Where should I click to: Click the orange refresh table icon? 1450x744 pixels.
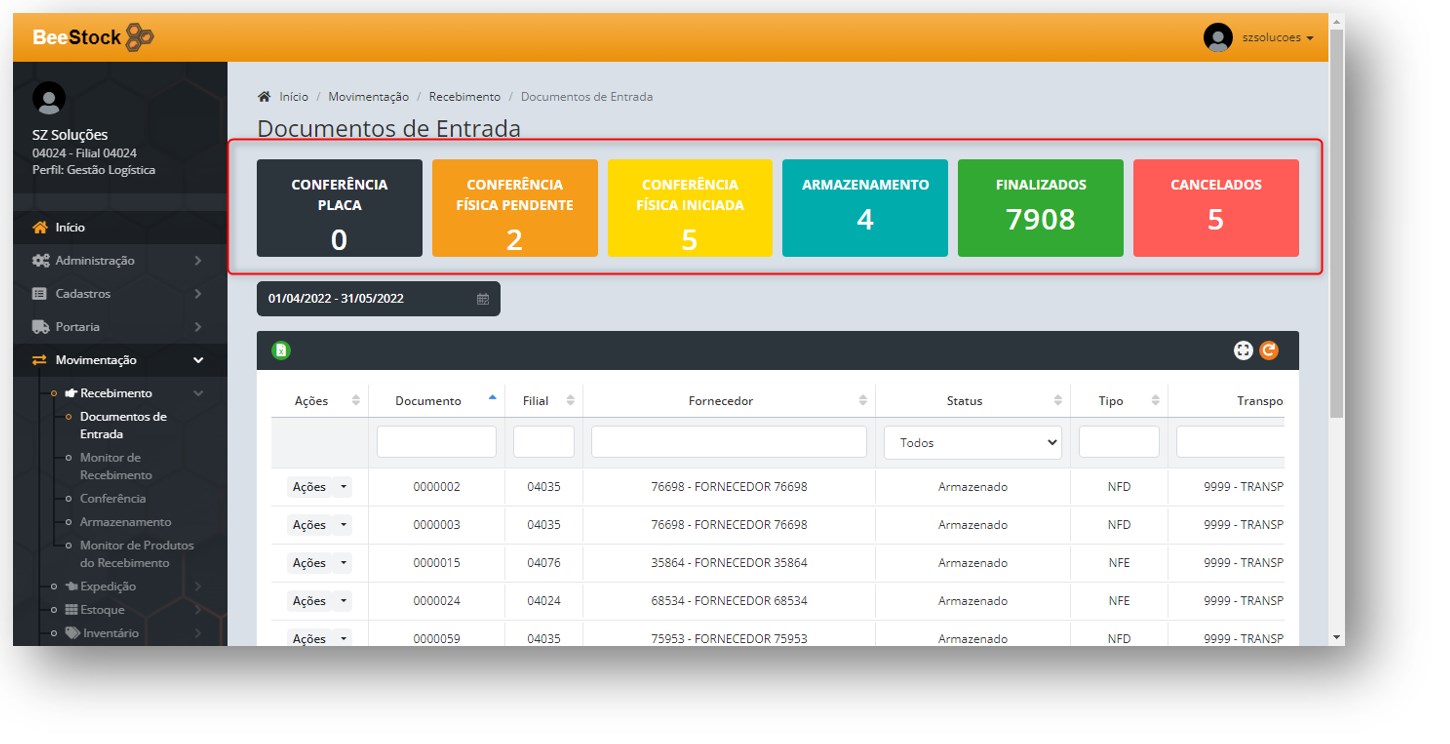click(1269, 350)
